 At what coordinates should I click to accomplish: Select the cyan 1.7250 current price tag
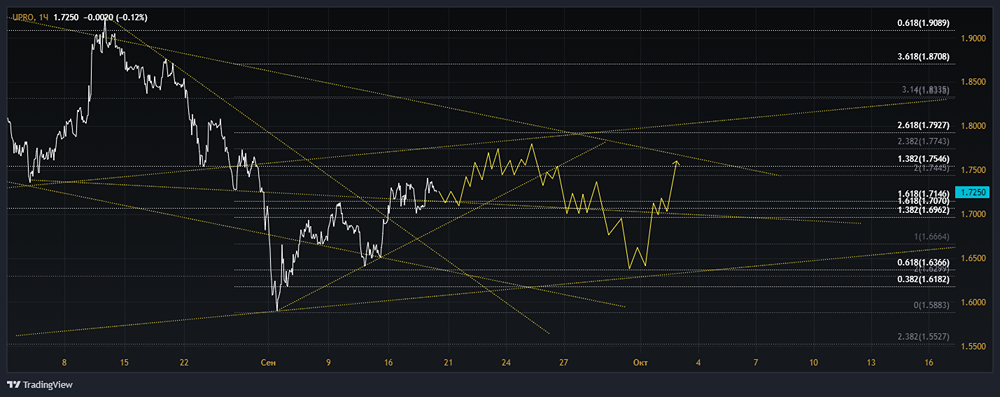tap(974, 191)
